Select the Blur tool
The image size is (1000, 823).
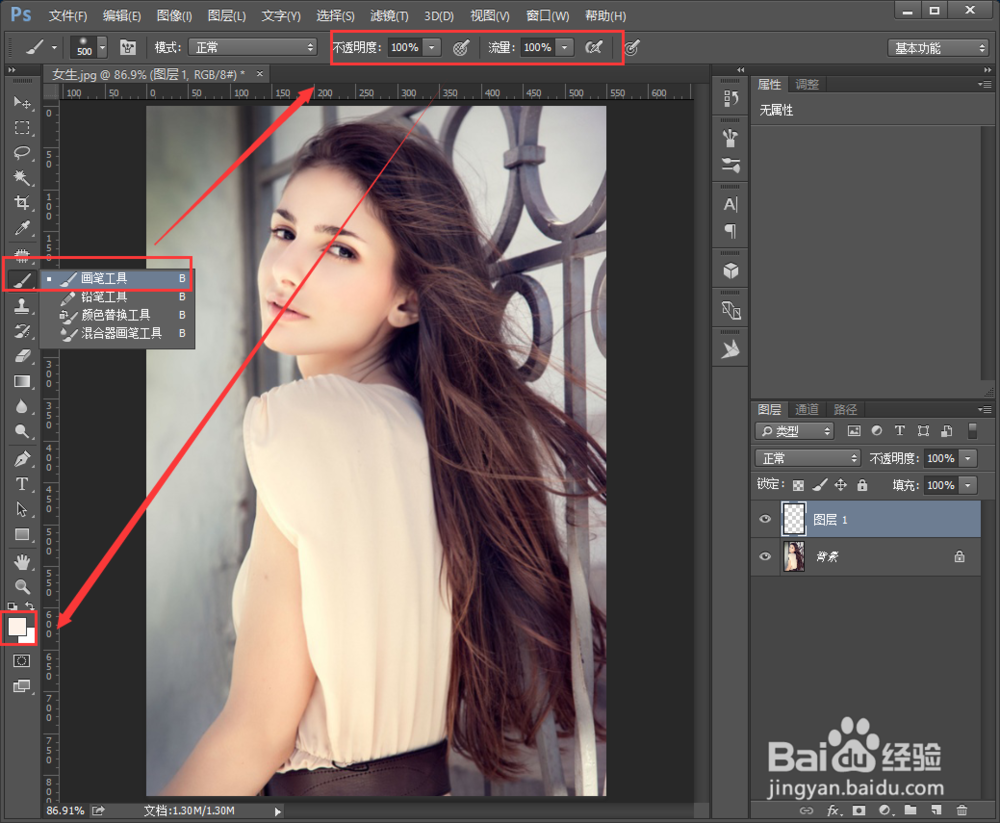pyautogui.click(x=22, y=406)
